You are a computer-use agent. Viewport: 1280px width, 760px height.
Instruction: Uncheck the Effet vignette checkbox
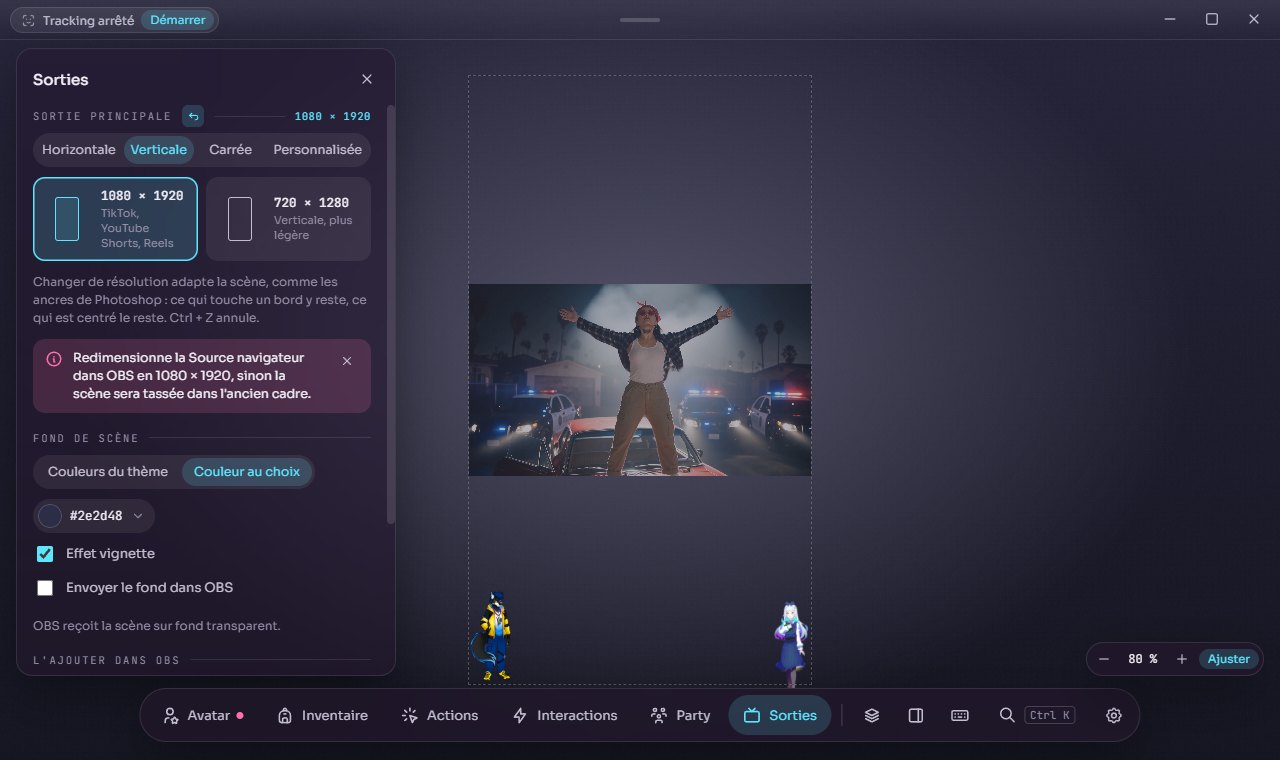45,554
